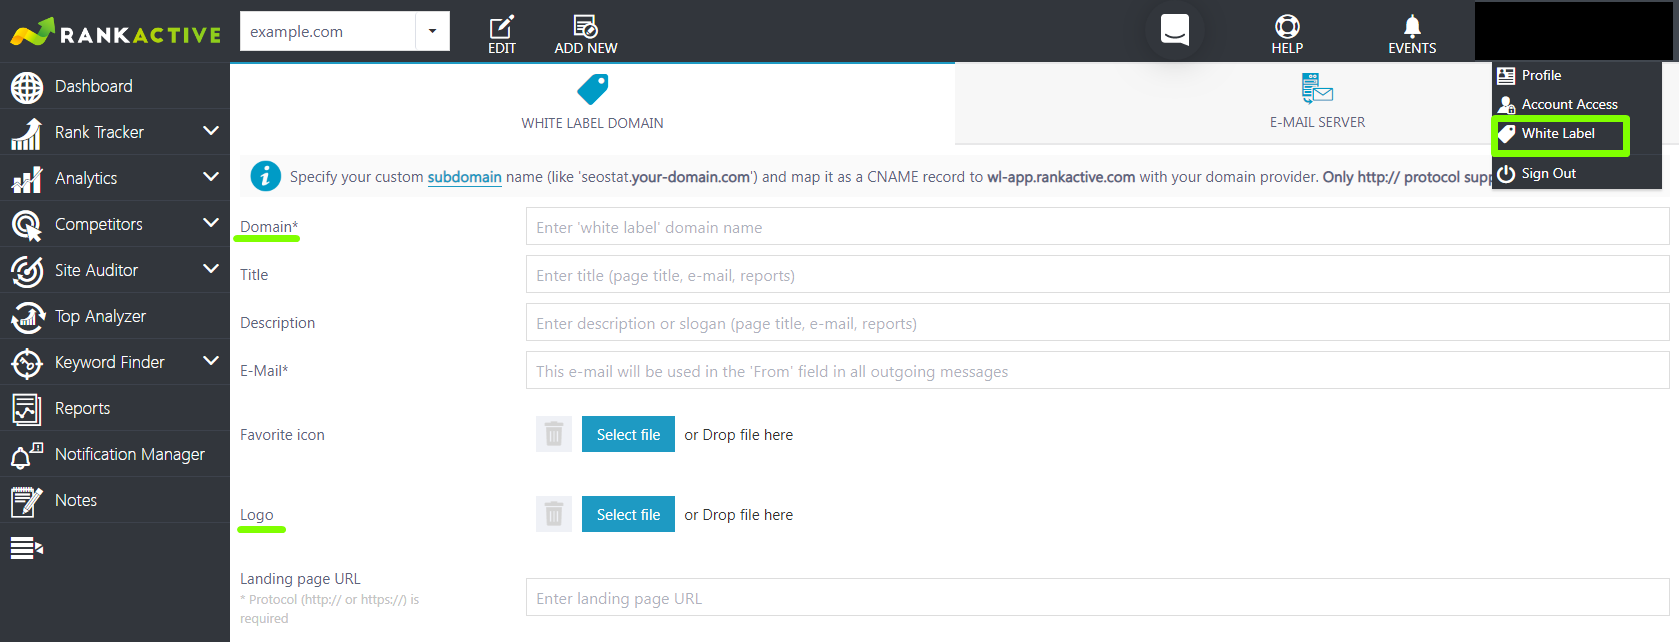Collapse the sidebar menu icon
The height and width of the screenshot is (642, 1679).
tap(27, 548)
